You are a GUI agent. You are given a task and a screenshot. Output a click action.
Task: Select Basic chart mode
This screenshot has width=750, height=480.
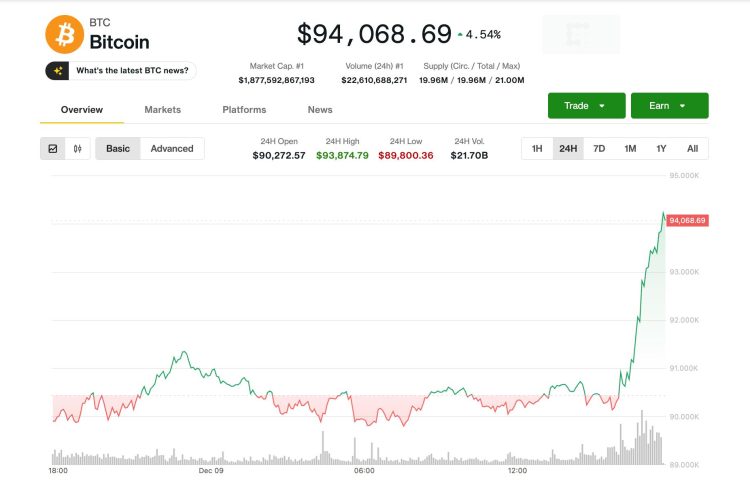click(x=118, y=149)
